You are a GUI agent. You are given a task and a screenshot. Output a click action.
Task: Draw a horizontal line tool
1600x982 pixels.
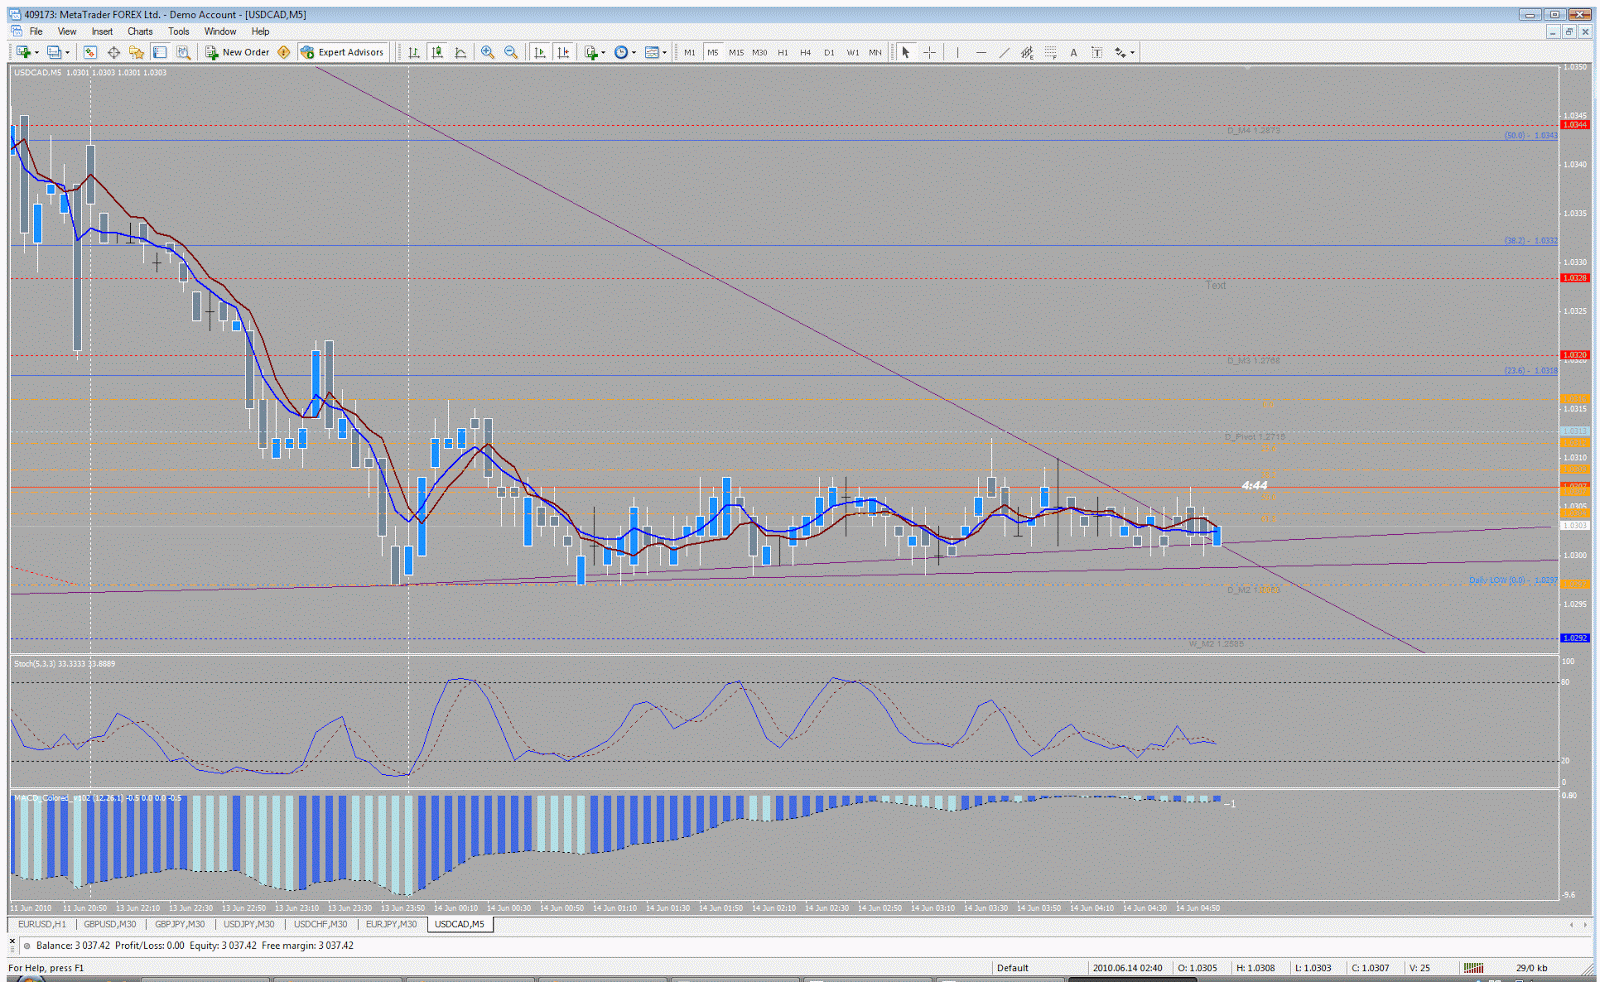pos(981,52)
